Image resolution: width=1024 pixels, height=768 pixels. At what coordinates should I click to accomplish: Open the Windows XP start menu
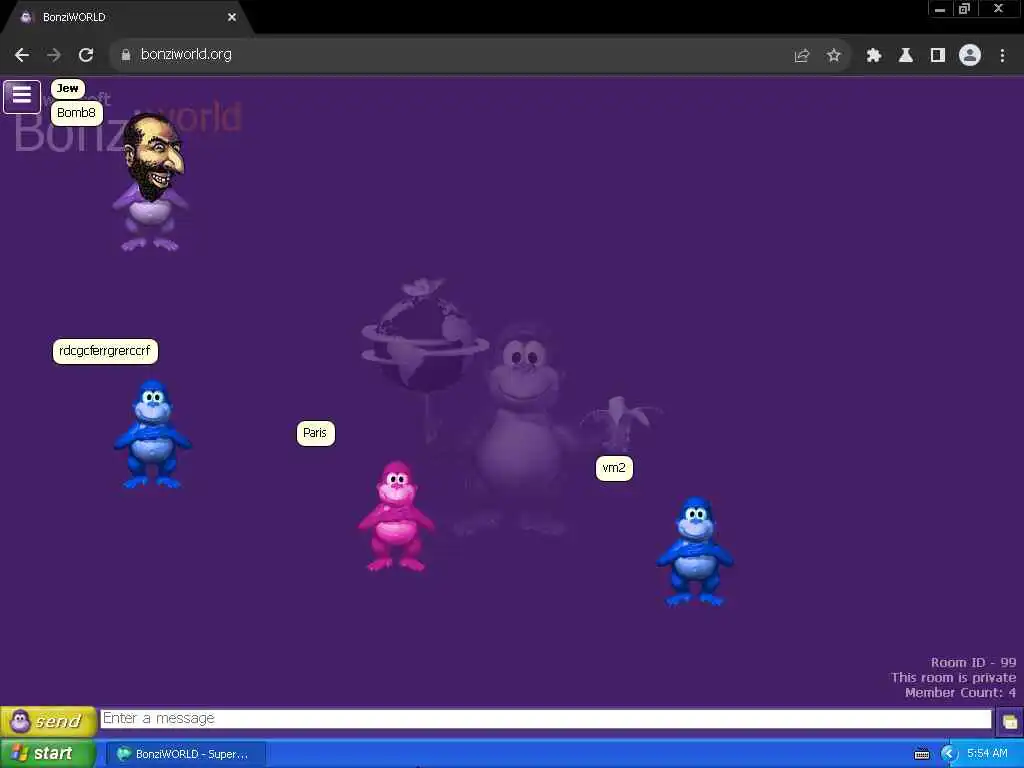pos(48,754)
